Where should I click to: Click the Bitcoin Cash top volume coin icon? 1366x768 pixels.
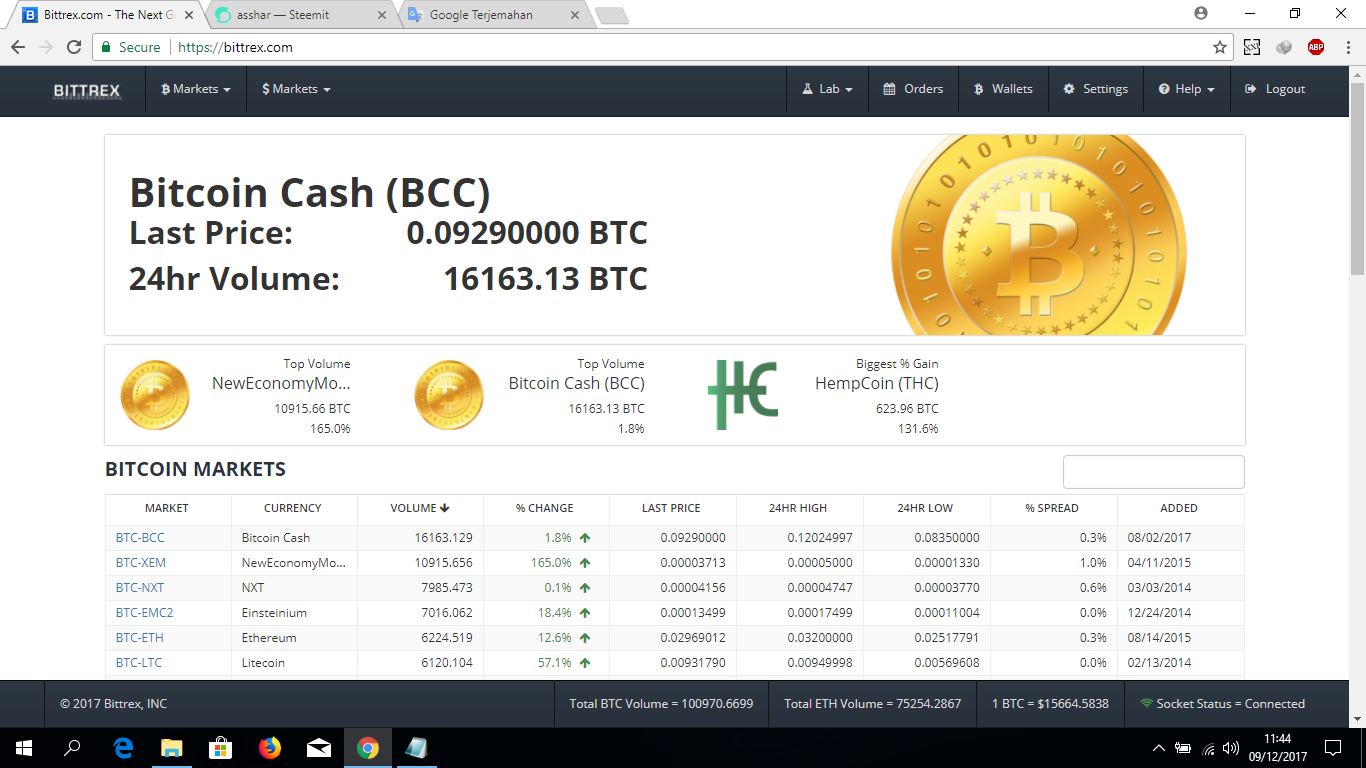pyautogui.click(x=449, y=395)
